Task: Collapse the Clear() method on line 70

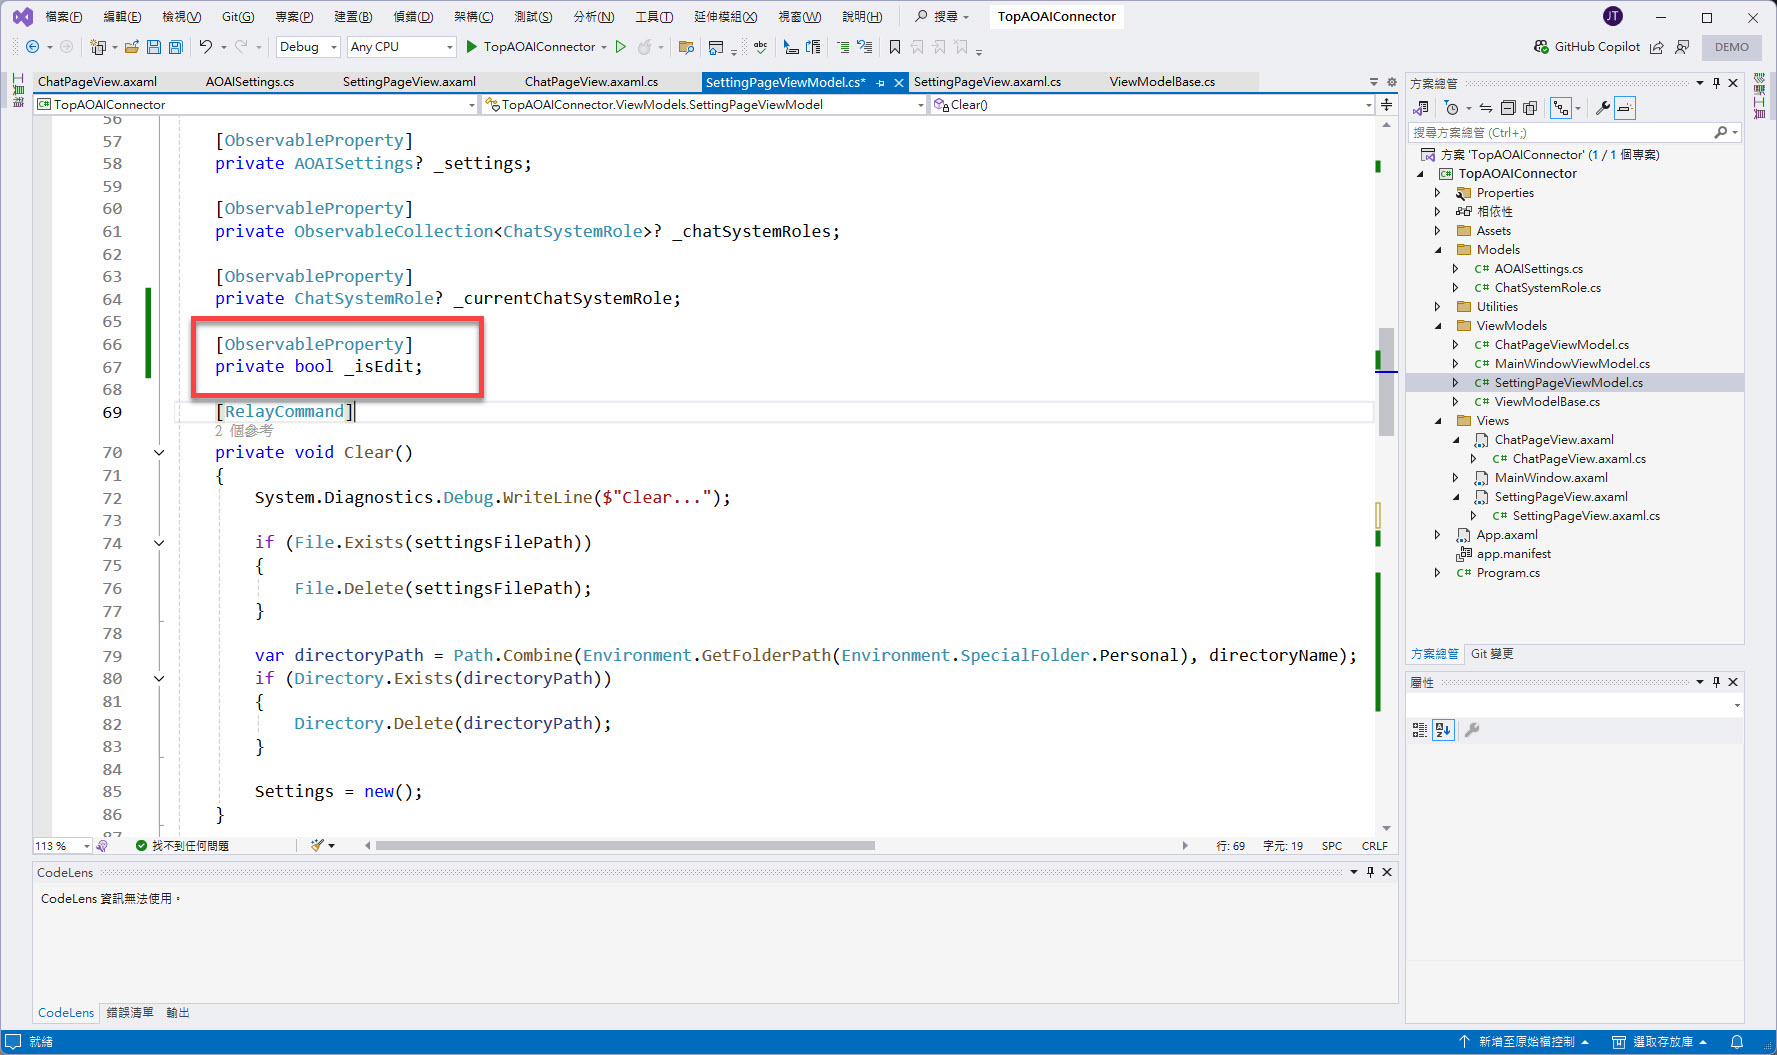Action: pos(159,453)
